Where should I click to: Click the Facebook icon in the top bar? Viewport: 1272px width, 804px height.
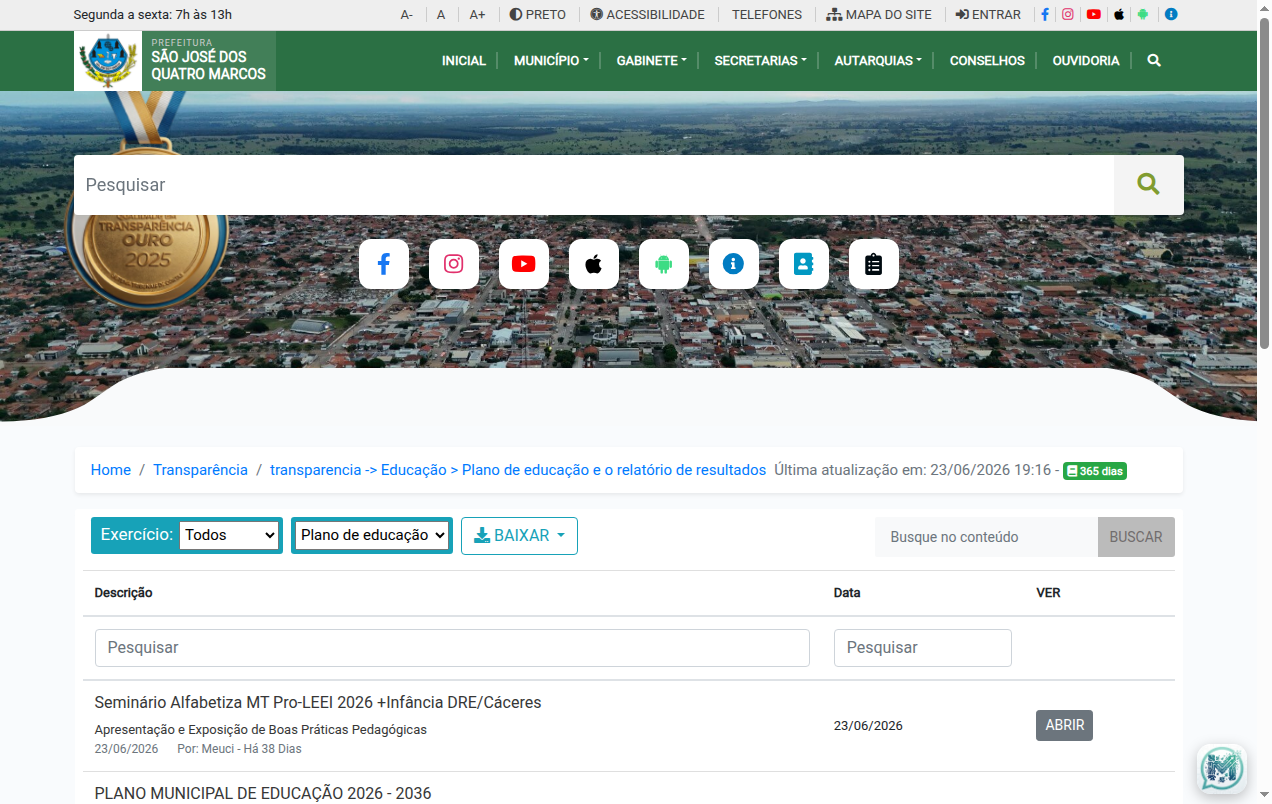[x=1045, y=15]
